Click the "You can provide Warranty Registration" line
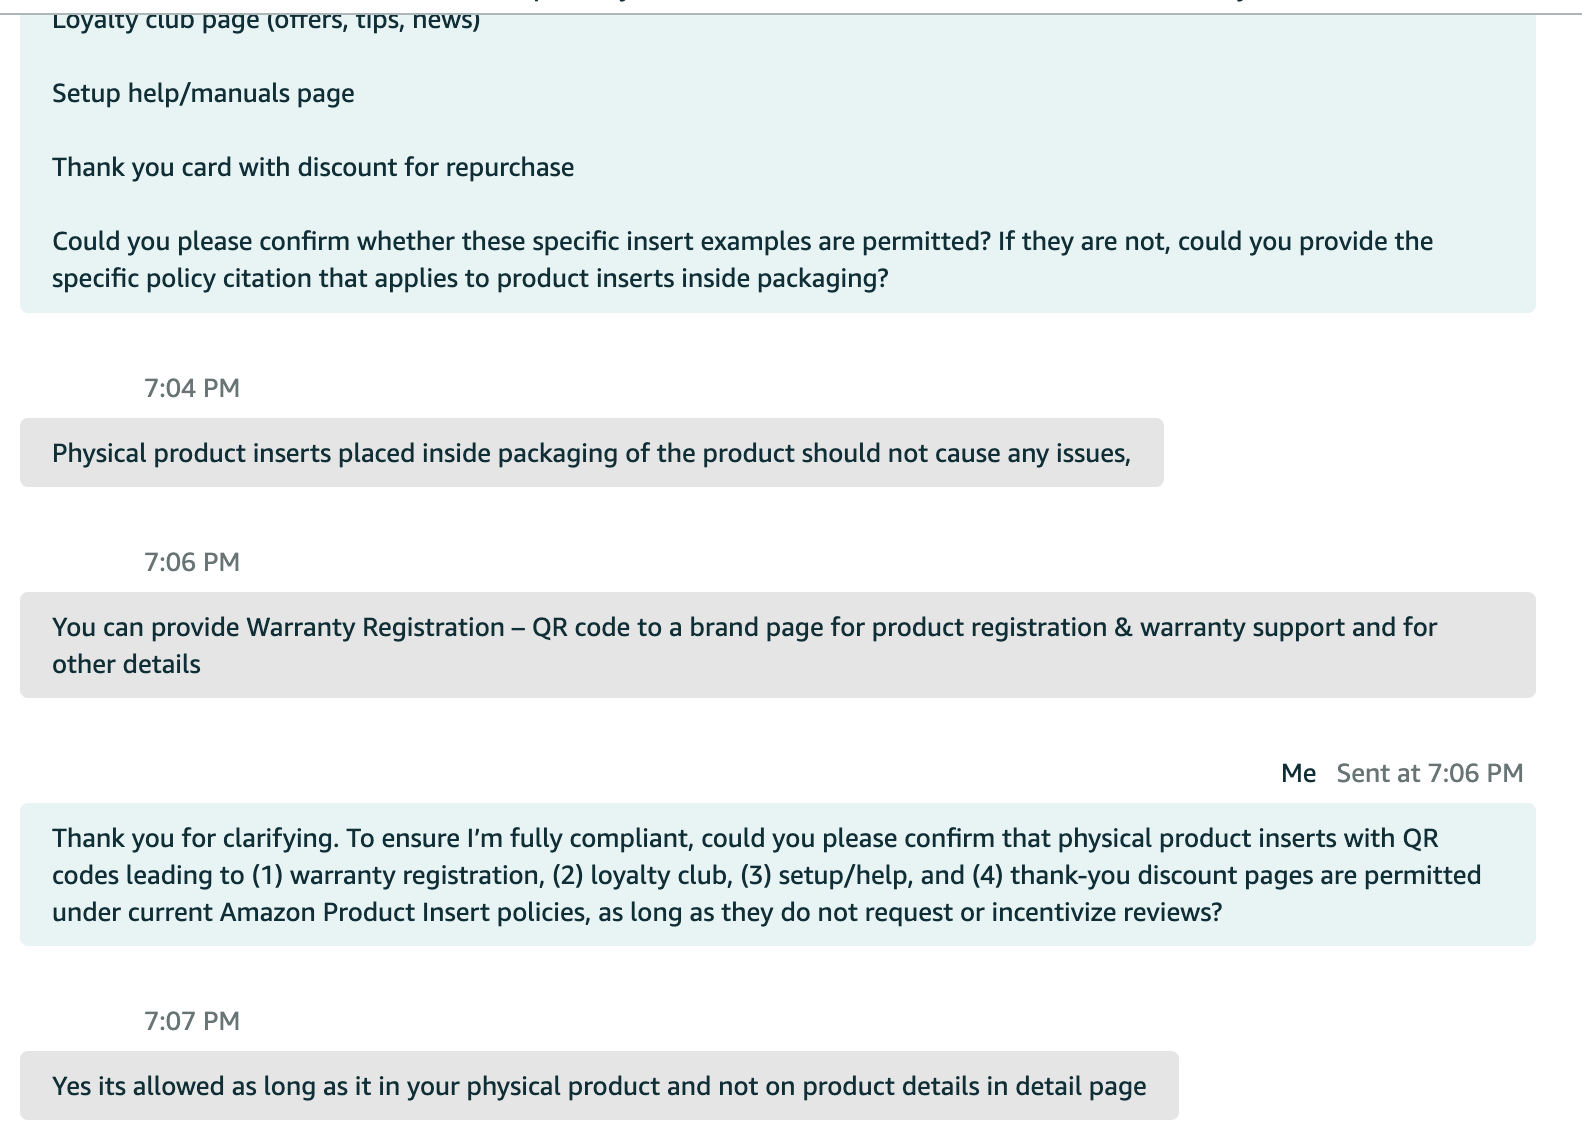 [744, 628]
